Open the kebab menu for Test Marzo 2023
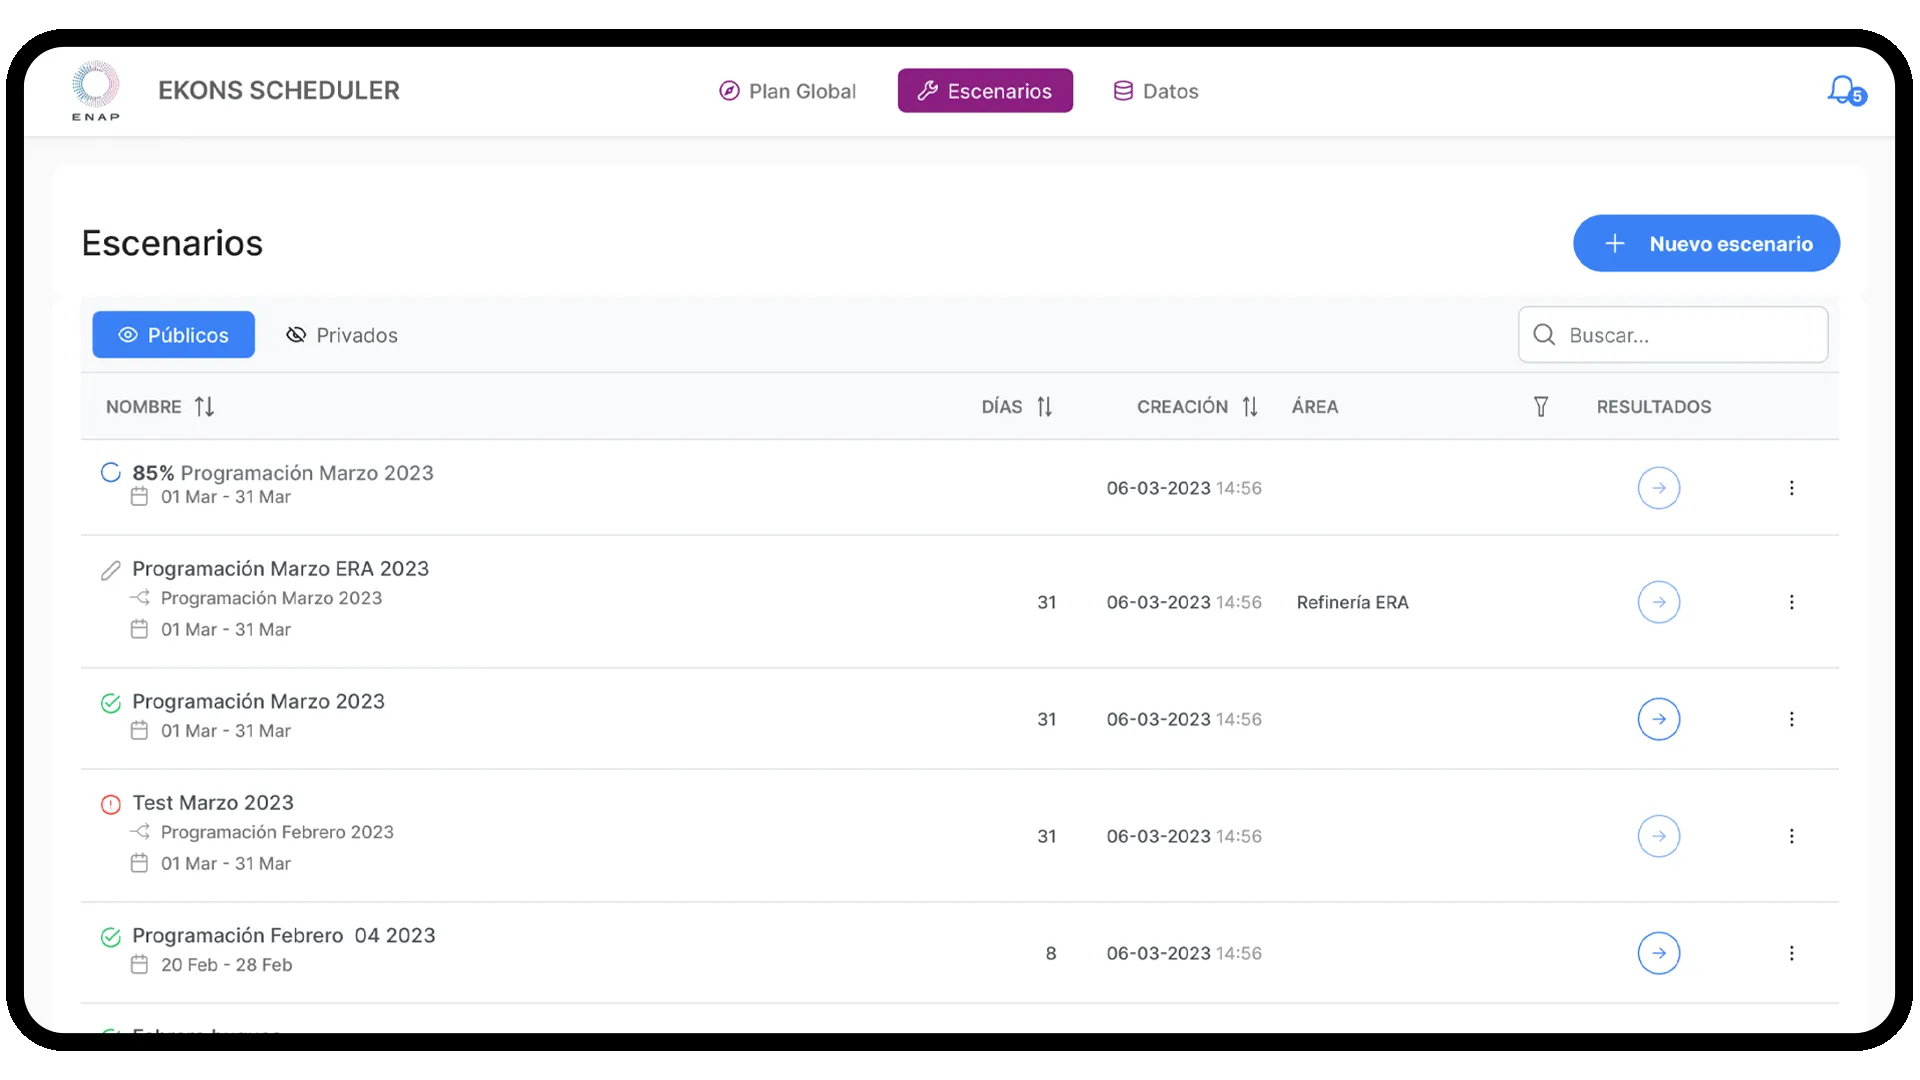Screen dimensions: 1920x1080 click(x=1792, y=836)
